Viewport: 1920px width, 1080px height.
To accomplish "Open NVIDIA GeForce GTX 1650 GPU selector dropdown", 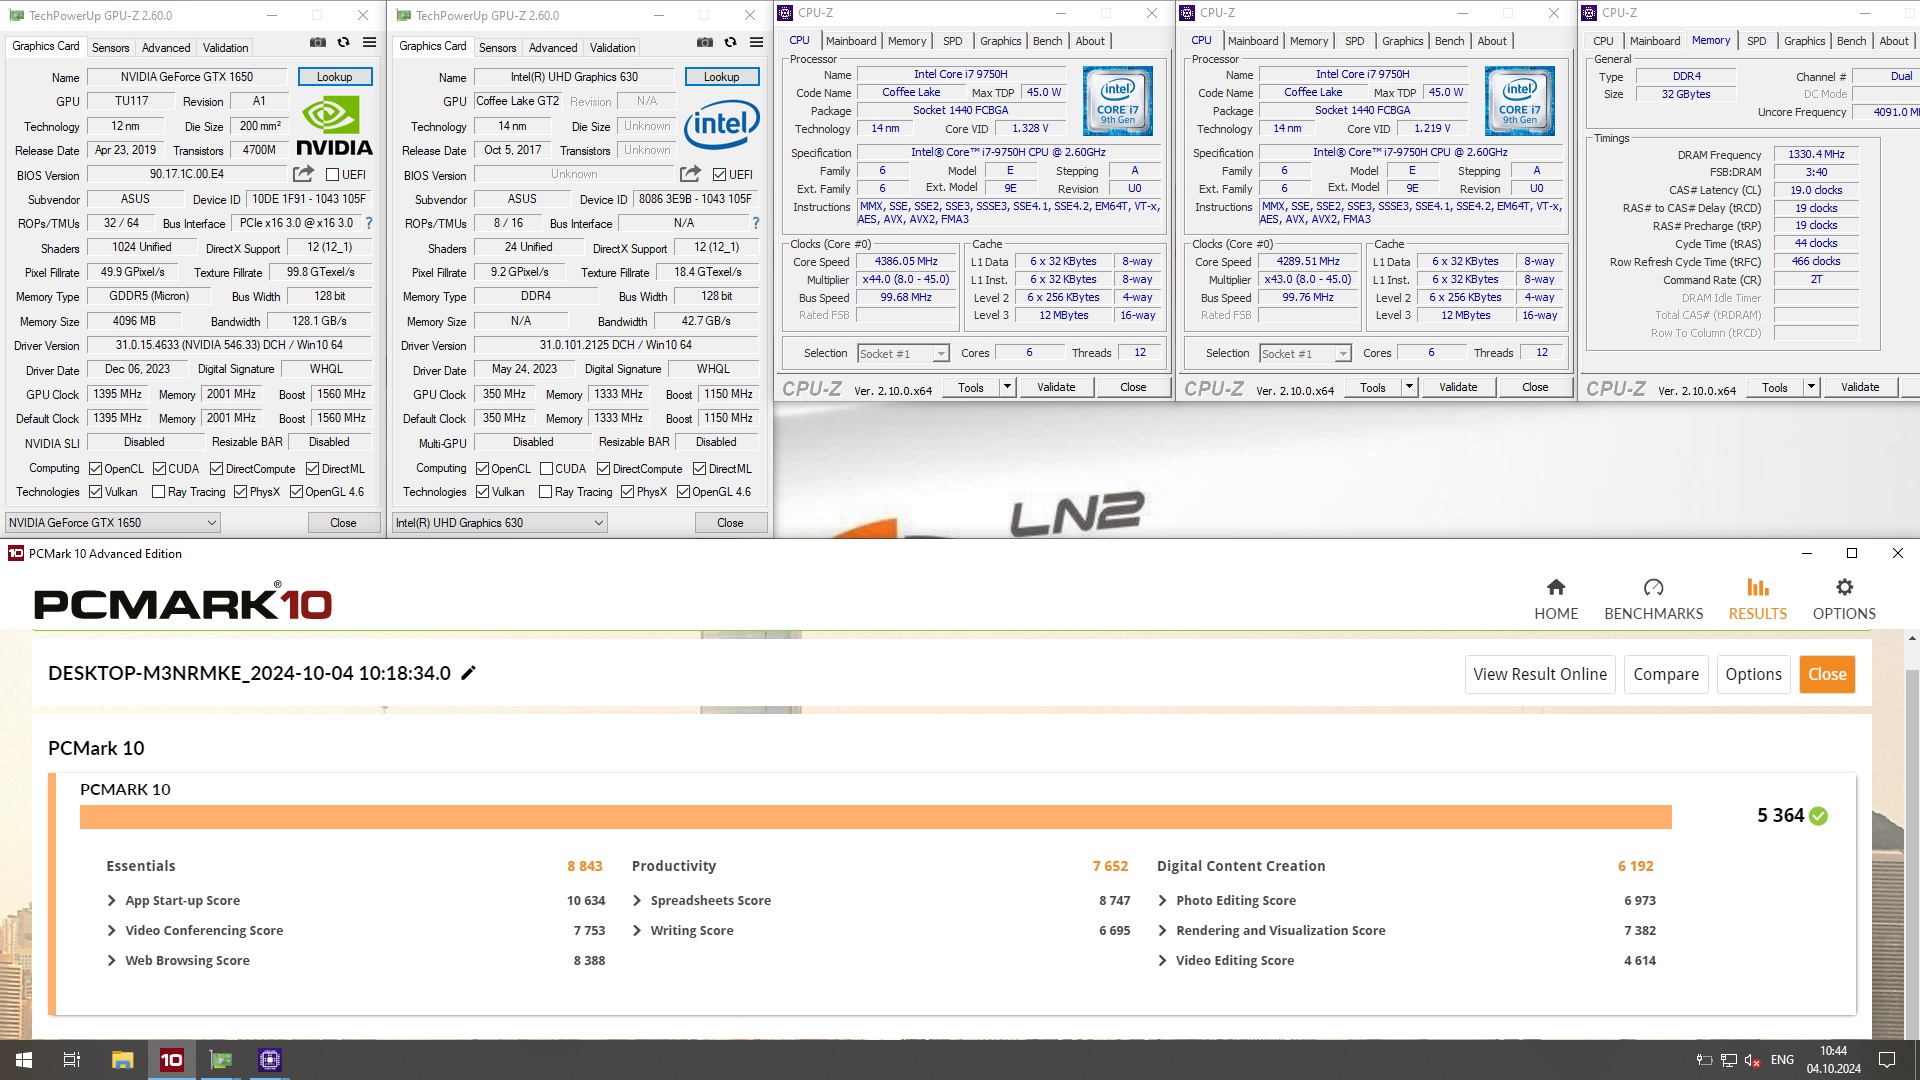I will pyautogui.click(x=113, y=522).
